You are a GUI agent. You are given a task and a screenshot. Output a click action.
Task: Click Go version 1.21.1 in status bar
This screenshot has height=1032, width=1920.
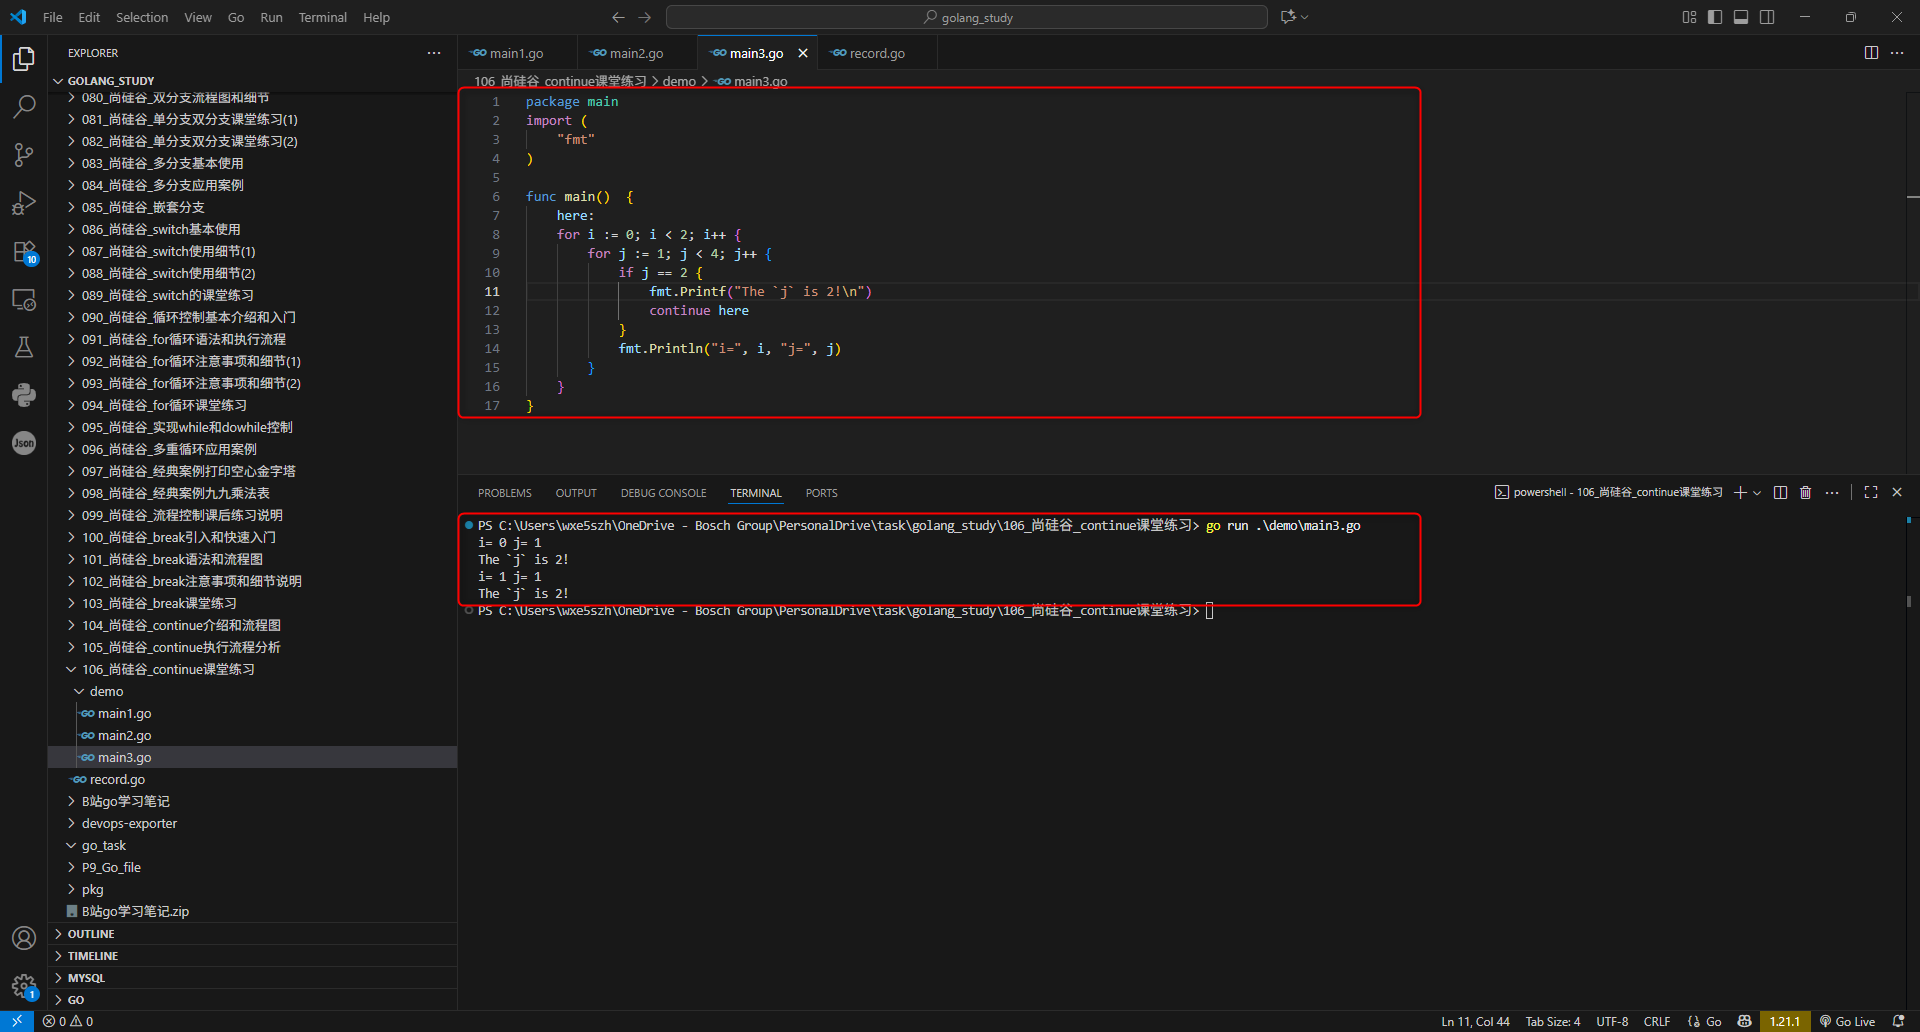1785,1021
